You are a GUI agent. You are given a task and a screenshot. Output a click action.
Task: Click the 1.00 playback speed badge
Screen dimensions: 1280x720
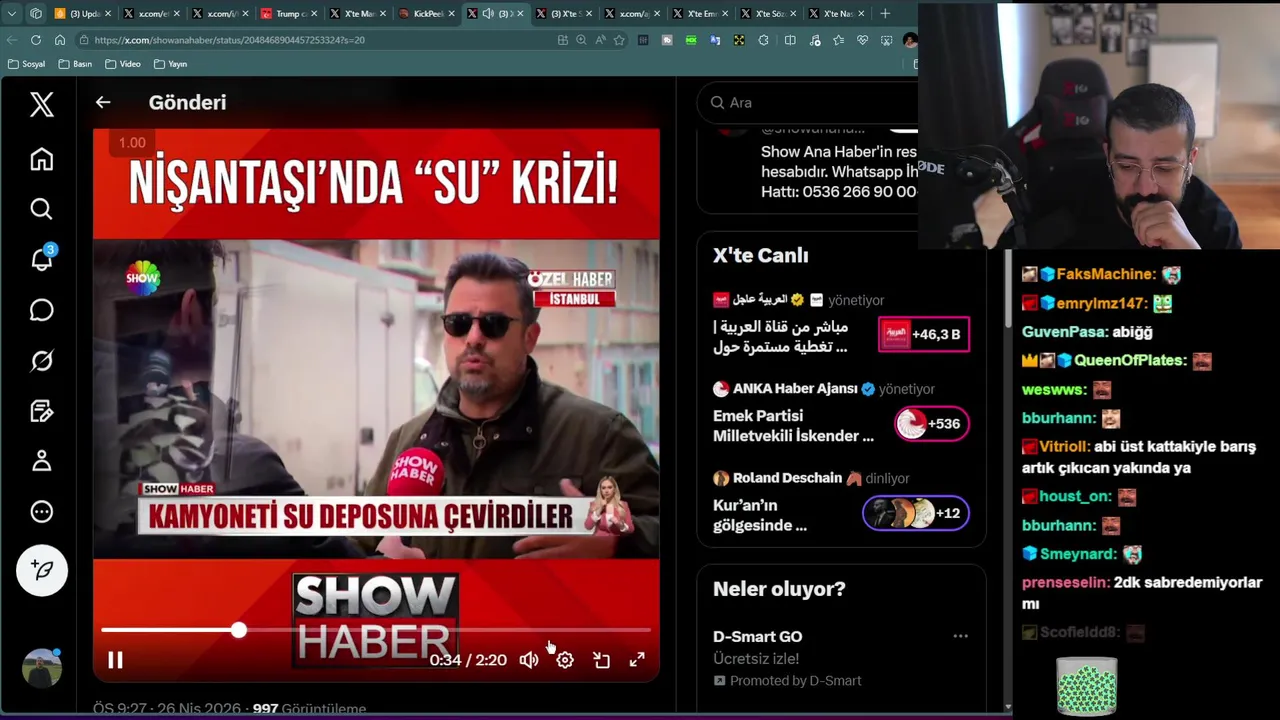pyautogui.click(x=132, y=143)
